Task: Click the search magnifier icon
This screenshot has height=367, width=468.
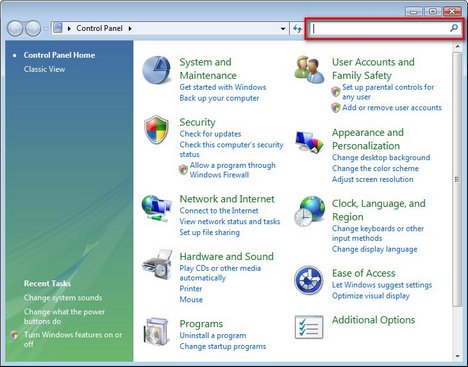Action: (454, 28)
